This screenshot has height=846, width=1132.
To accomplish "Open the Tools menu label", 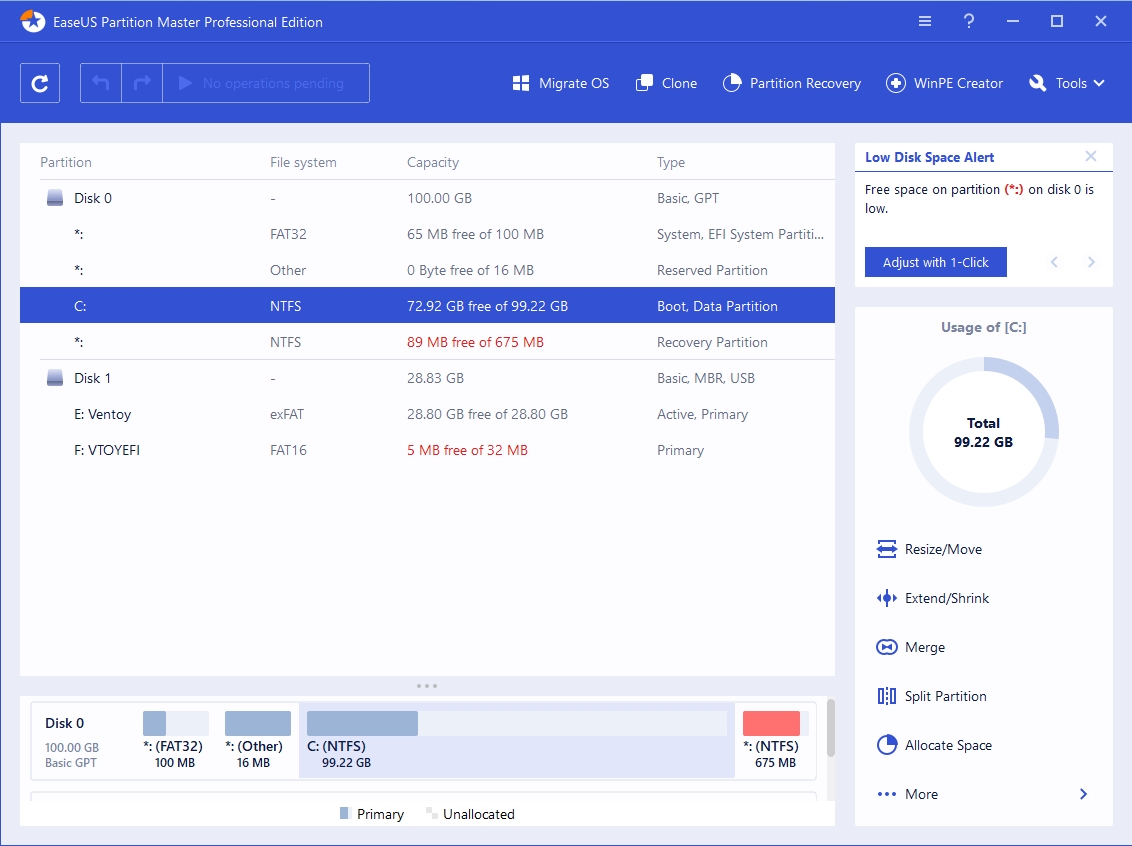I will 1071,83.
